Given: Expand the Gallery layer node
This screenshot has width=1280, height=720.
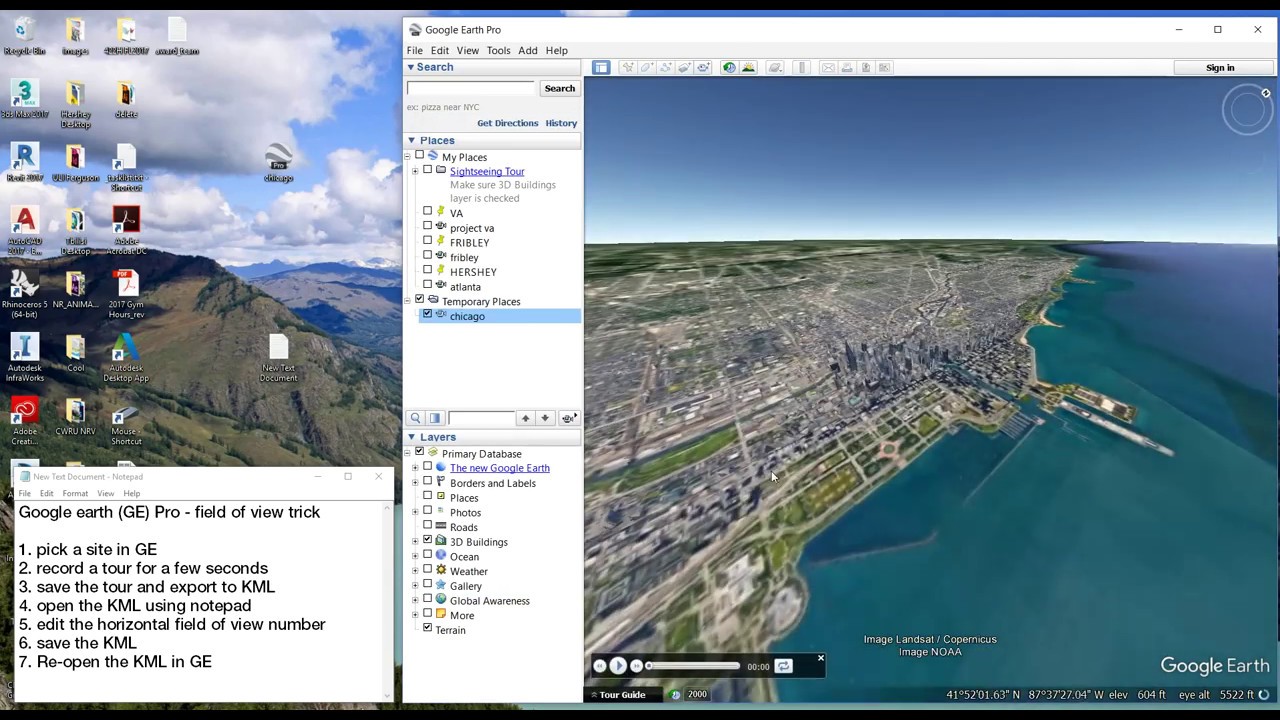Looking at the screenshot, I should tap(415, 585).
